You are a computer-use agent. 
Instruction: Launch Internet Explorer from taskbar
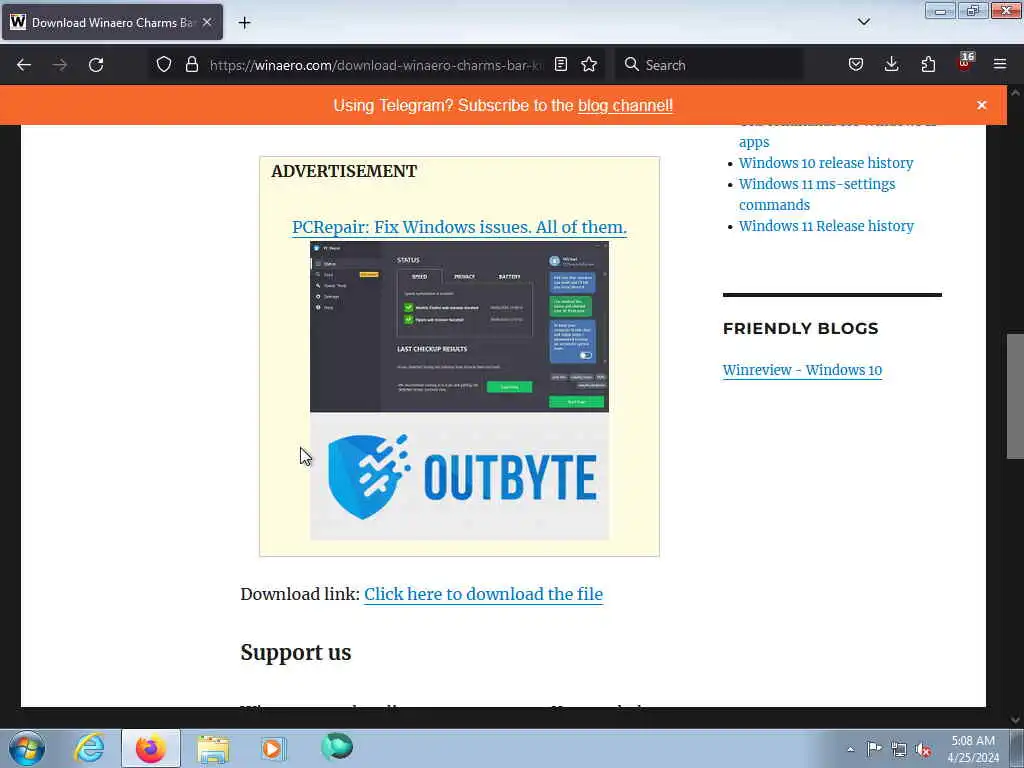coord(89,748)
